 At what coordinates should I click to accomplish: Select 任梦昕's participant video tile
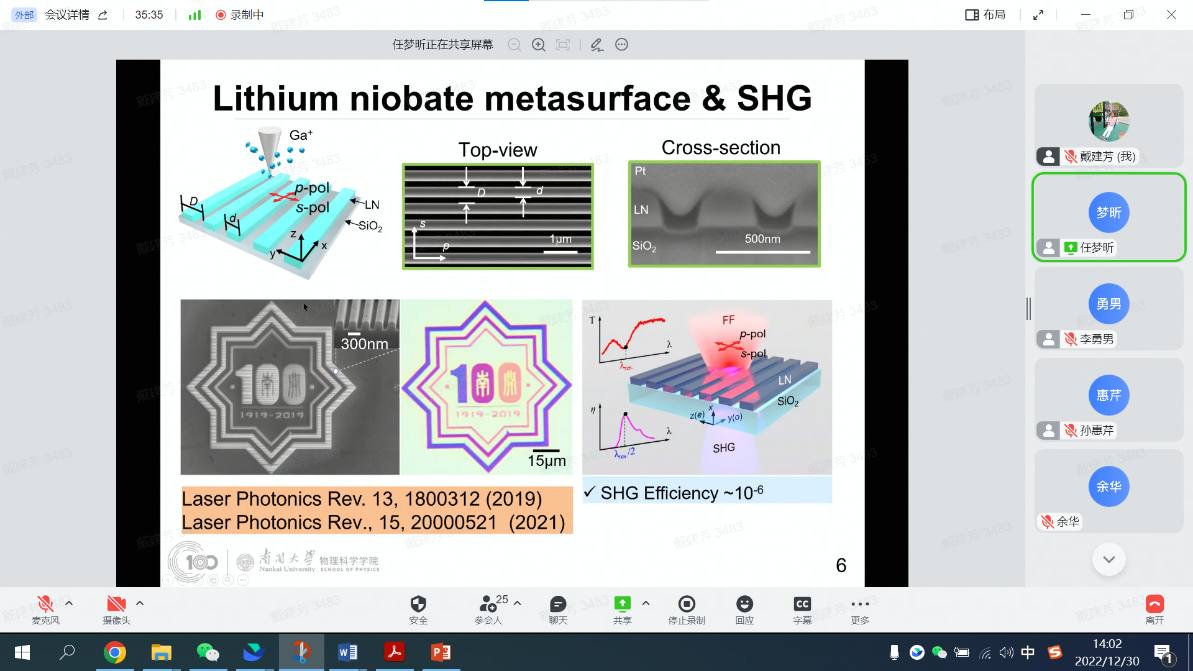(1108, 218)
